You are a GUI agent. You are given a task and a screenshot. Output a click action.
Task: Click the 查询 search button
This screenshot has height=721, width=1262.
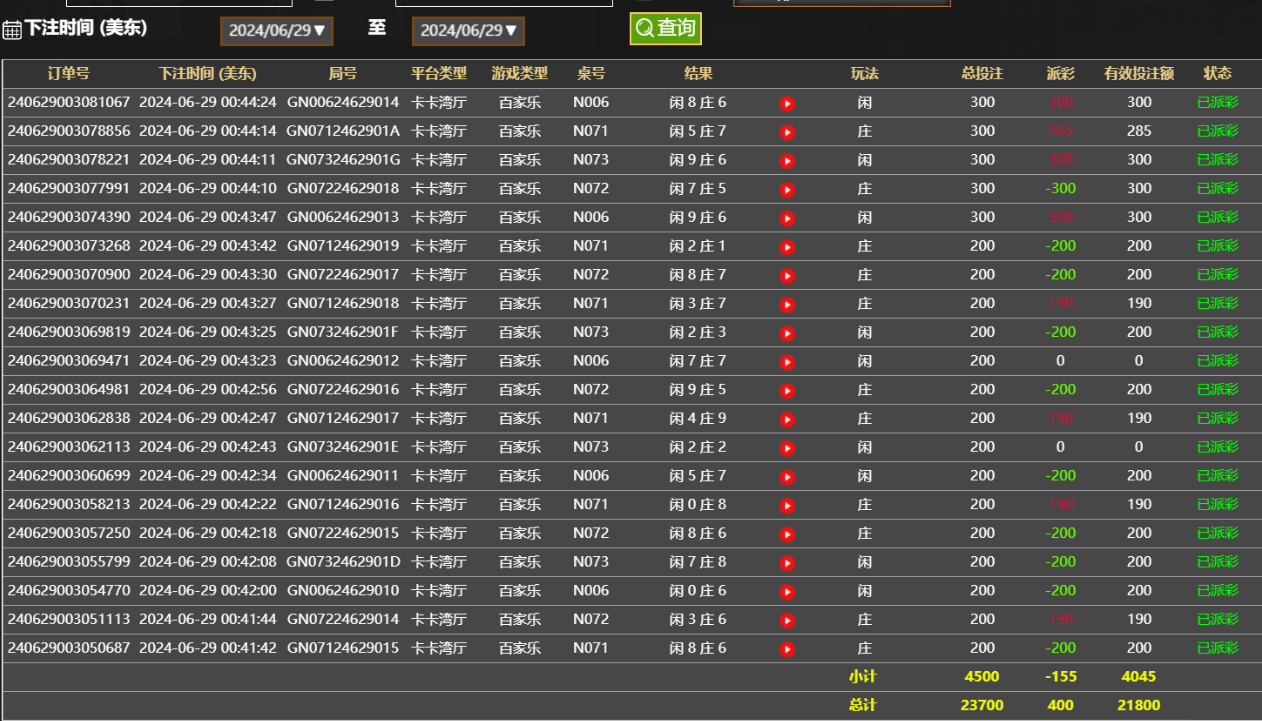tap(665, 28)
